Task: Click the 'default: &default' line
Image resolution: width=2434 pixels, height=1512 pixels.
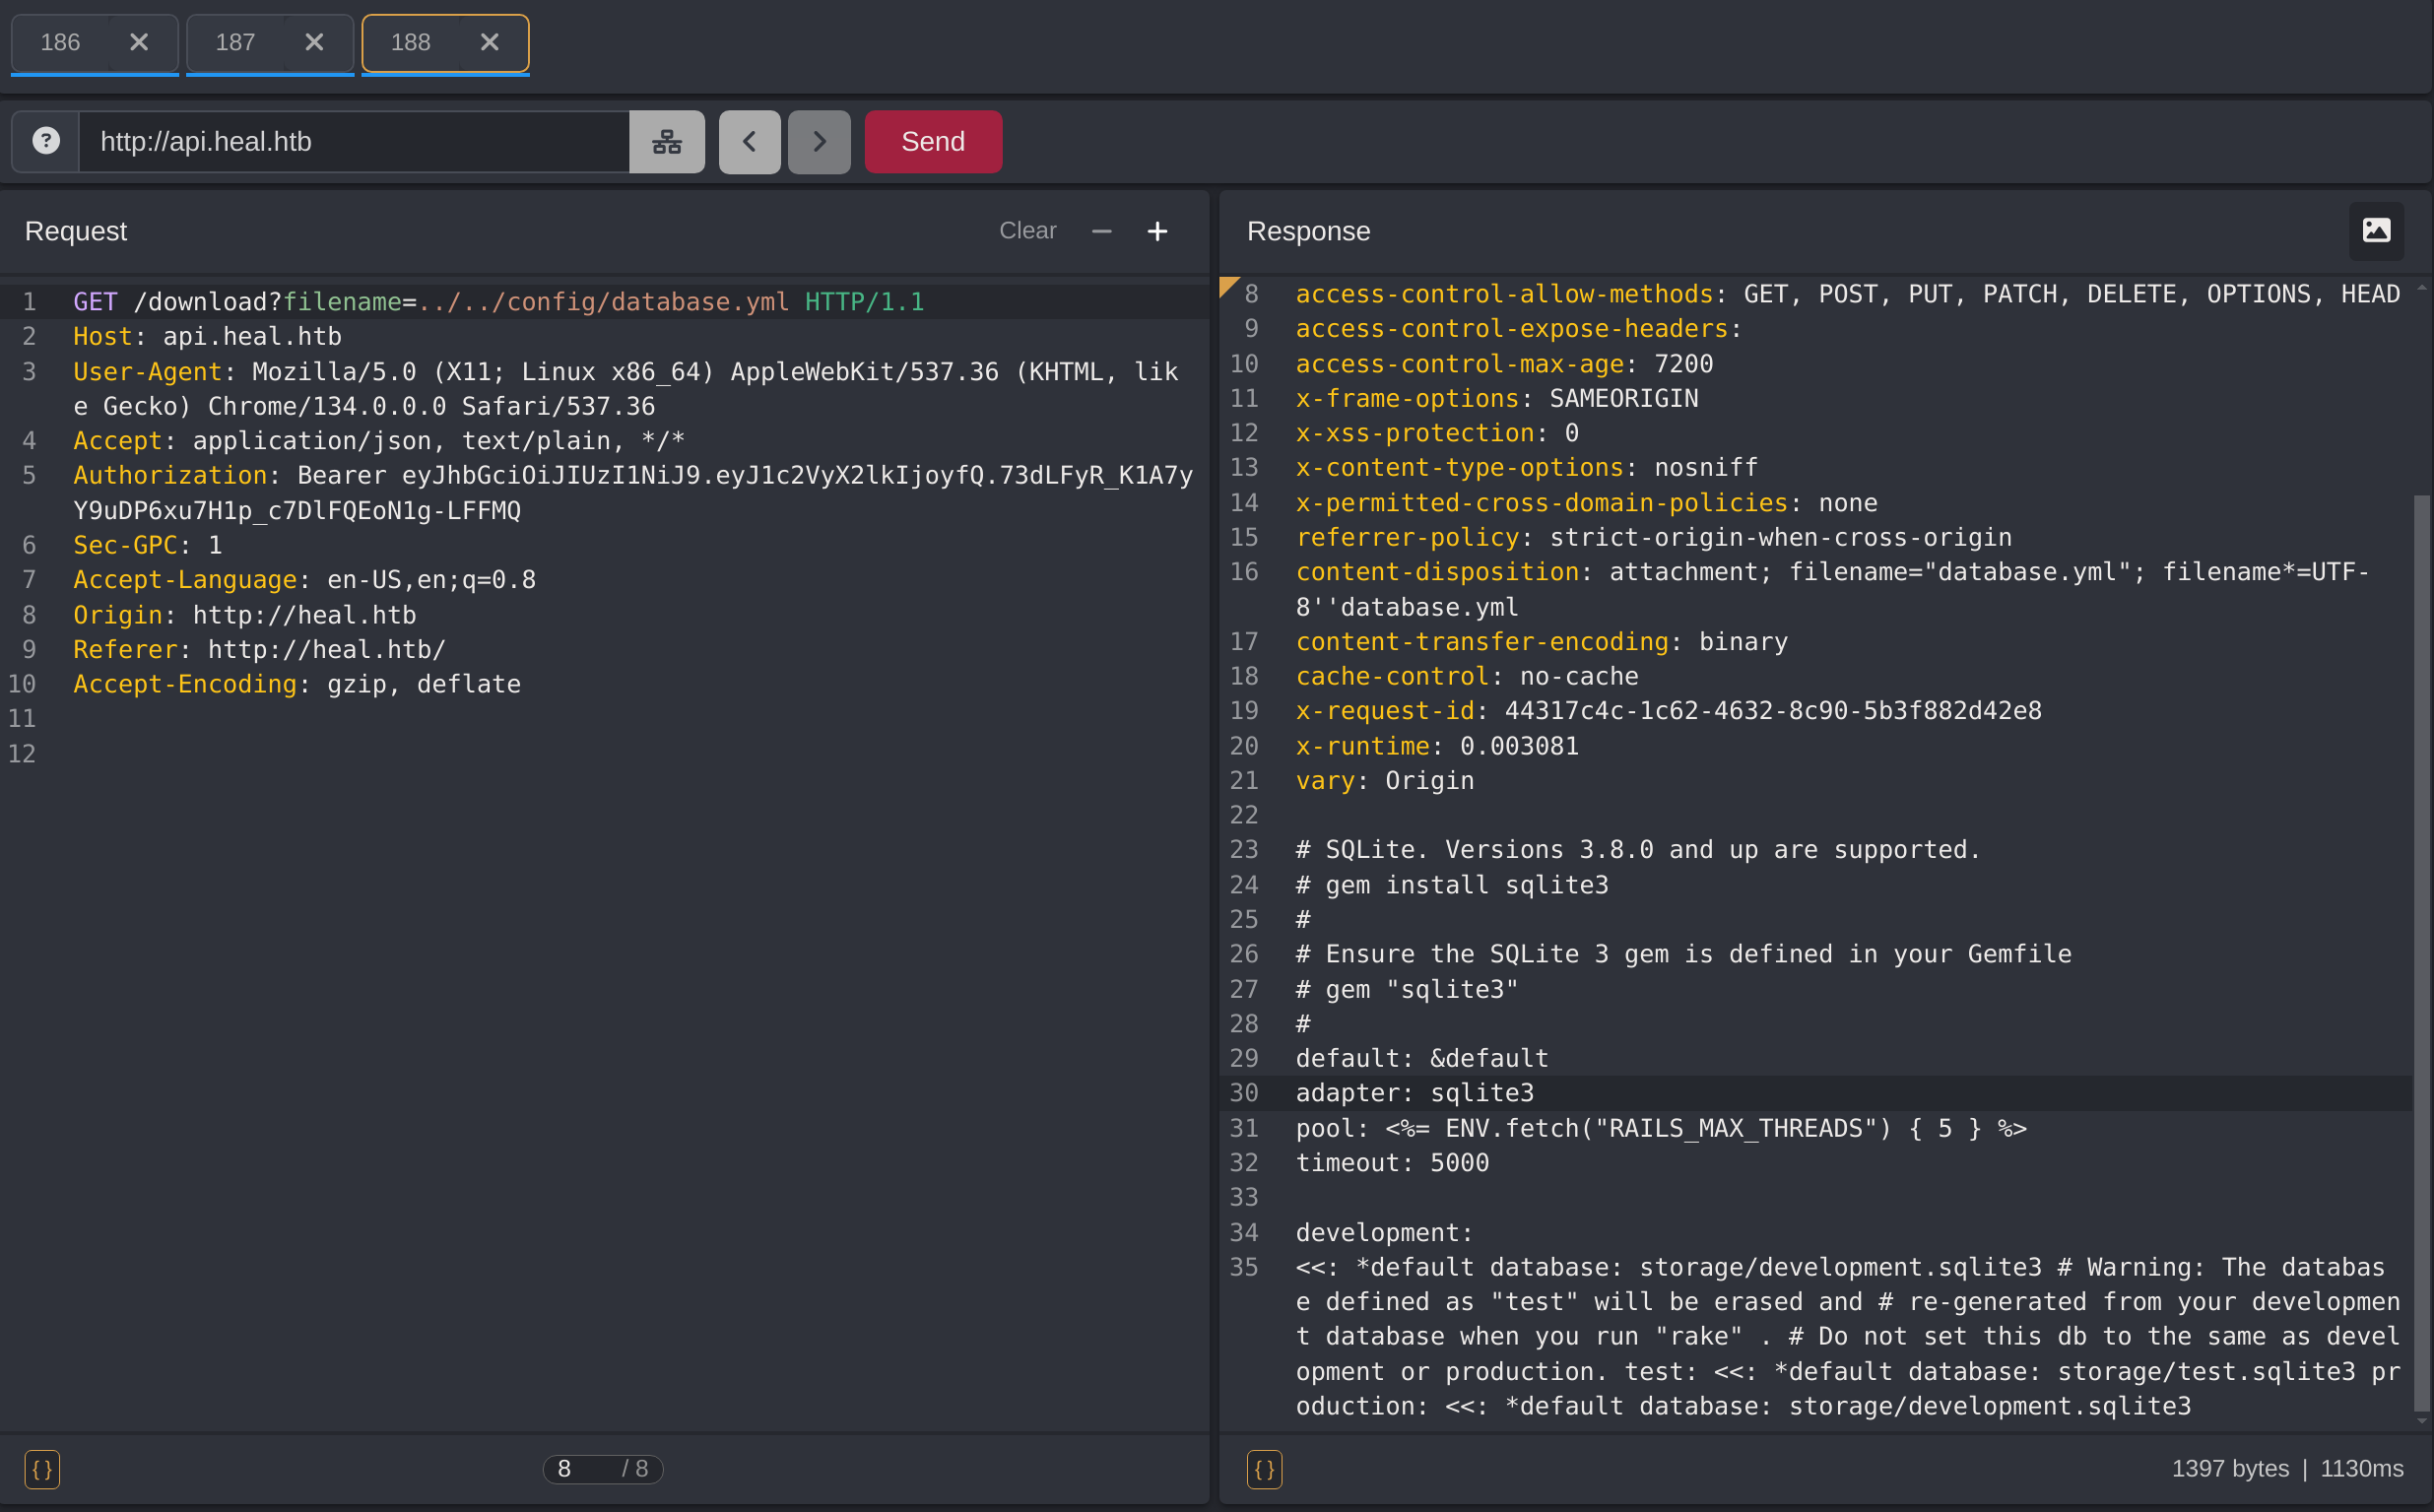Action: (x=1422, y=1058)
